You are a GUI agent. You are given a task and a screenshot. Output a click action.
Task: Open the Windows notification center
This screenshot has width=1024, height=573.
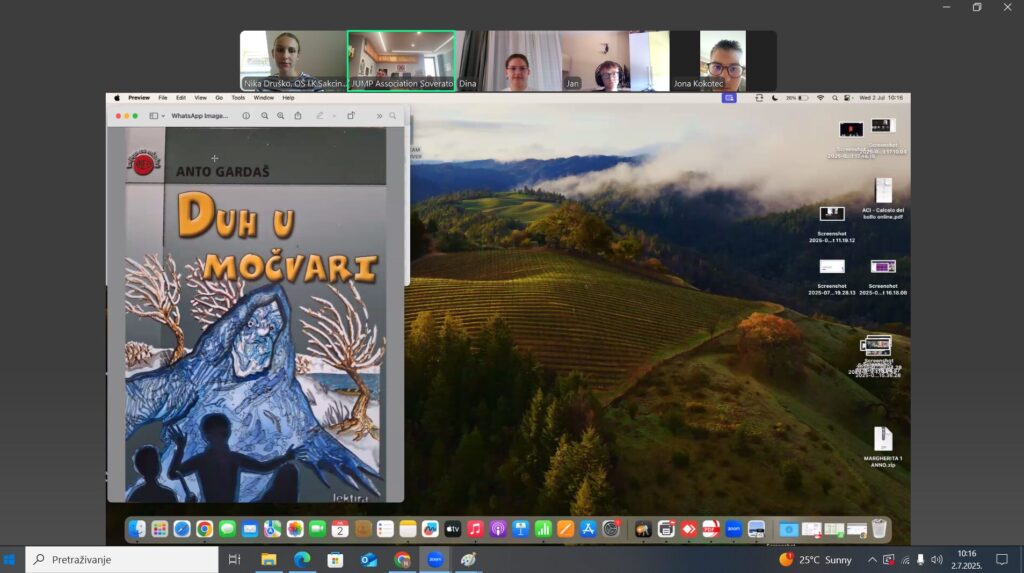click(x=1002, y=560)
